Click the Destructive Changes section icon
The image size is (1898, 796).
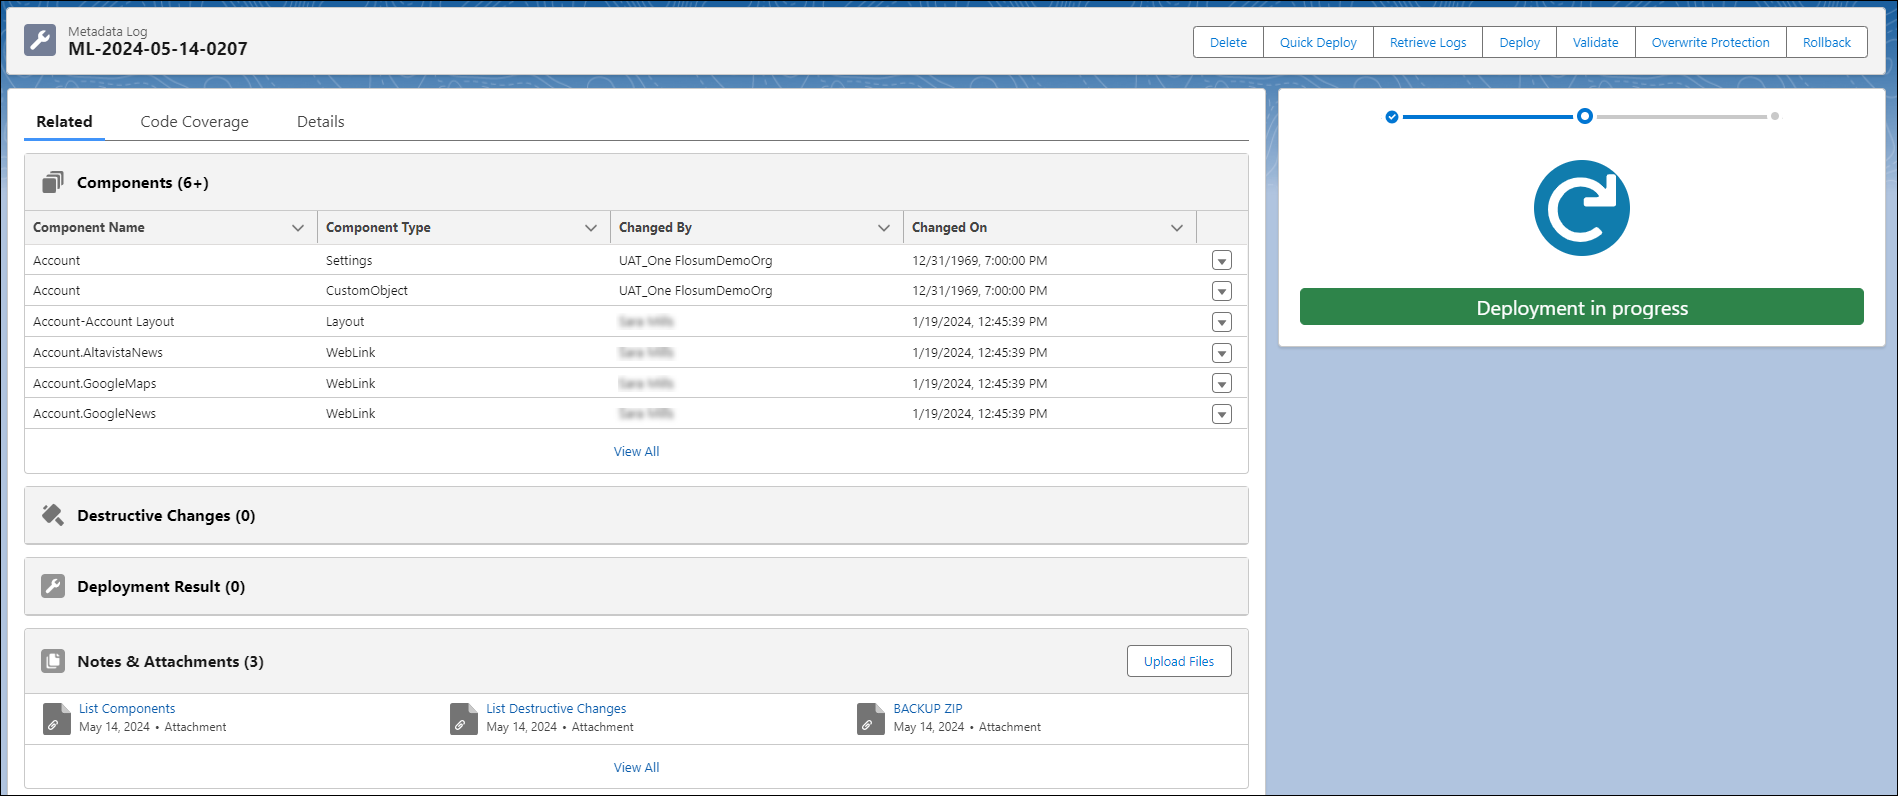tap(53, 515)
